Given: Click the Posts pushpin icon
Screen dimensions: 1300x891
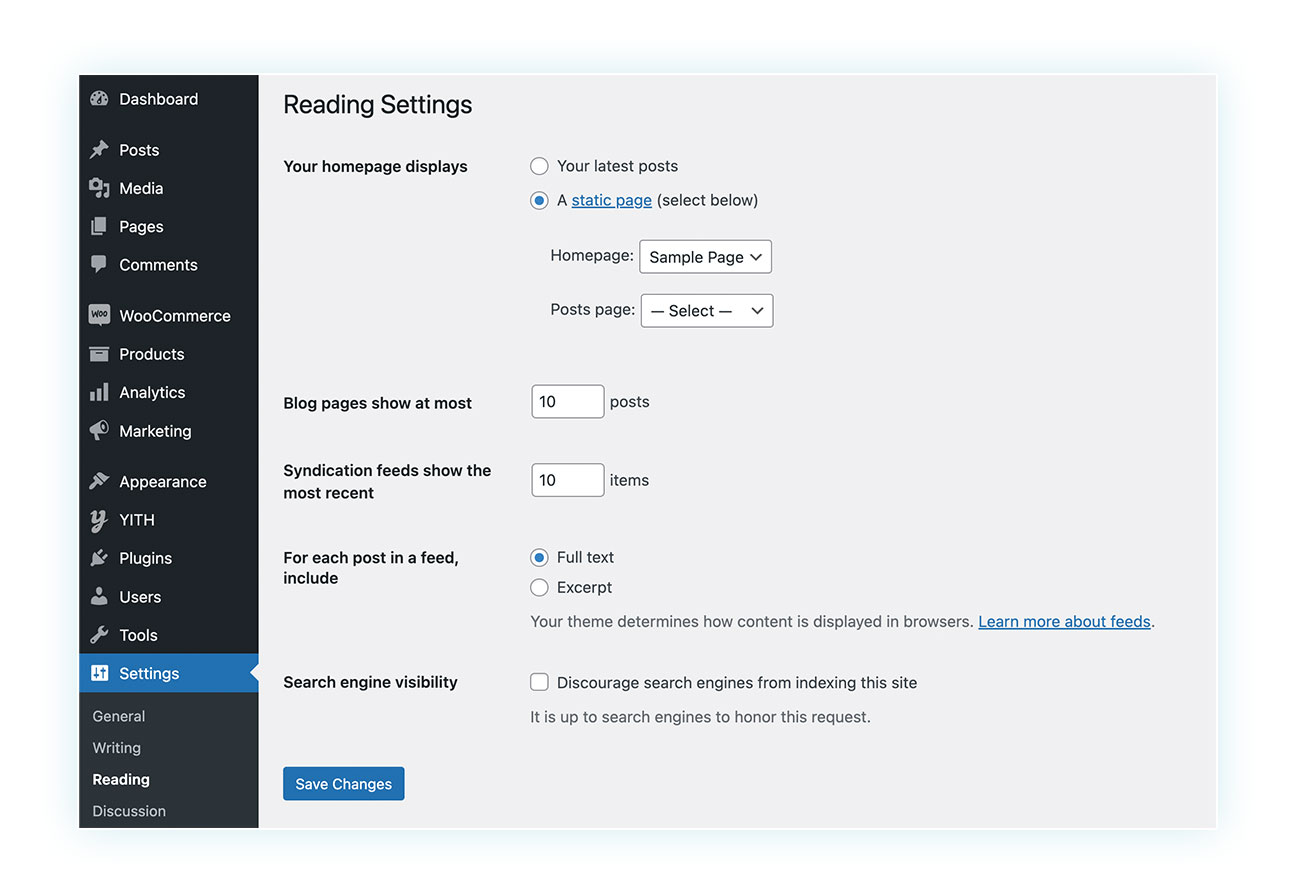Looking at the screenshot, I should (x=99, y=150).
